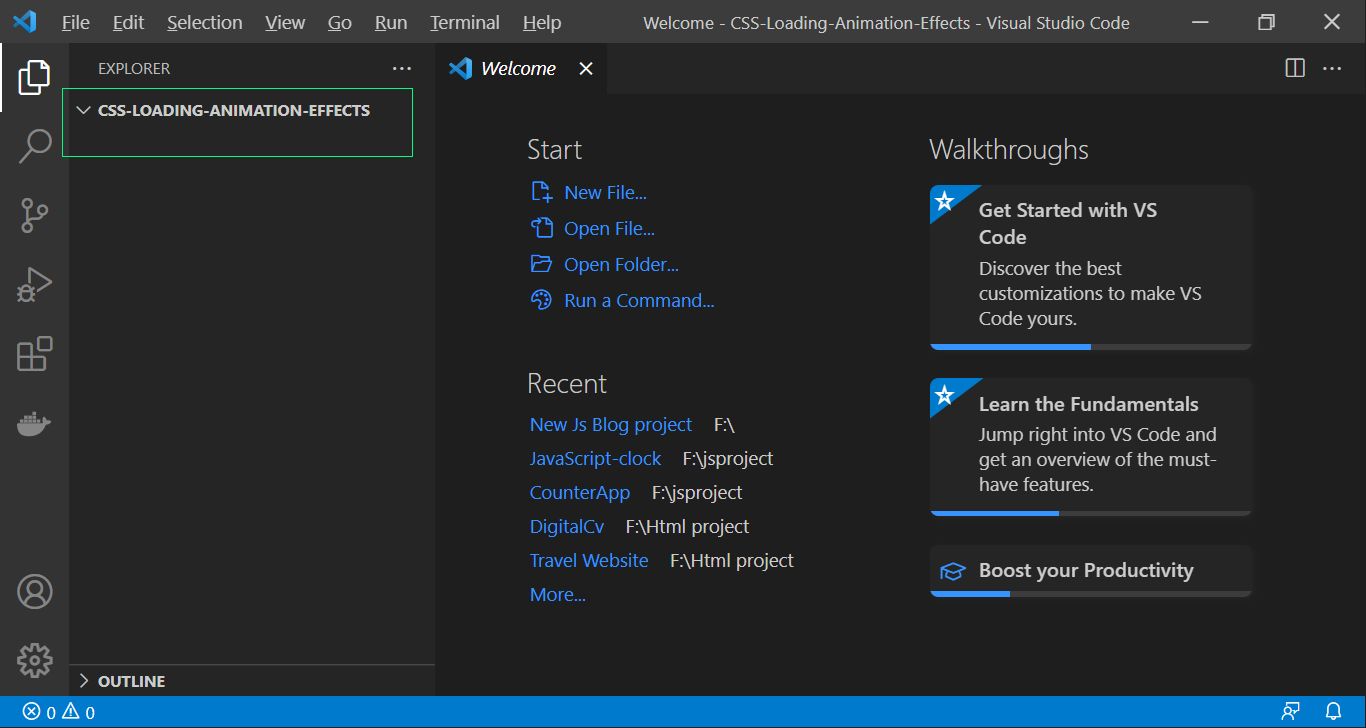Collapse the CSS-LOADING-ANIMATION-EFFECTS folder section
Viewport: 1366px width, 728px height.
click(x=83, y=110)
